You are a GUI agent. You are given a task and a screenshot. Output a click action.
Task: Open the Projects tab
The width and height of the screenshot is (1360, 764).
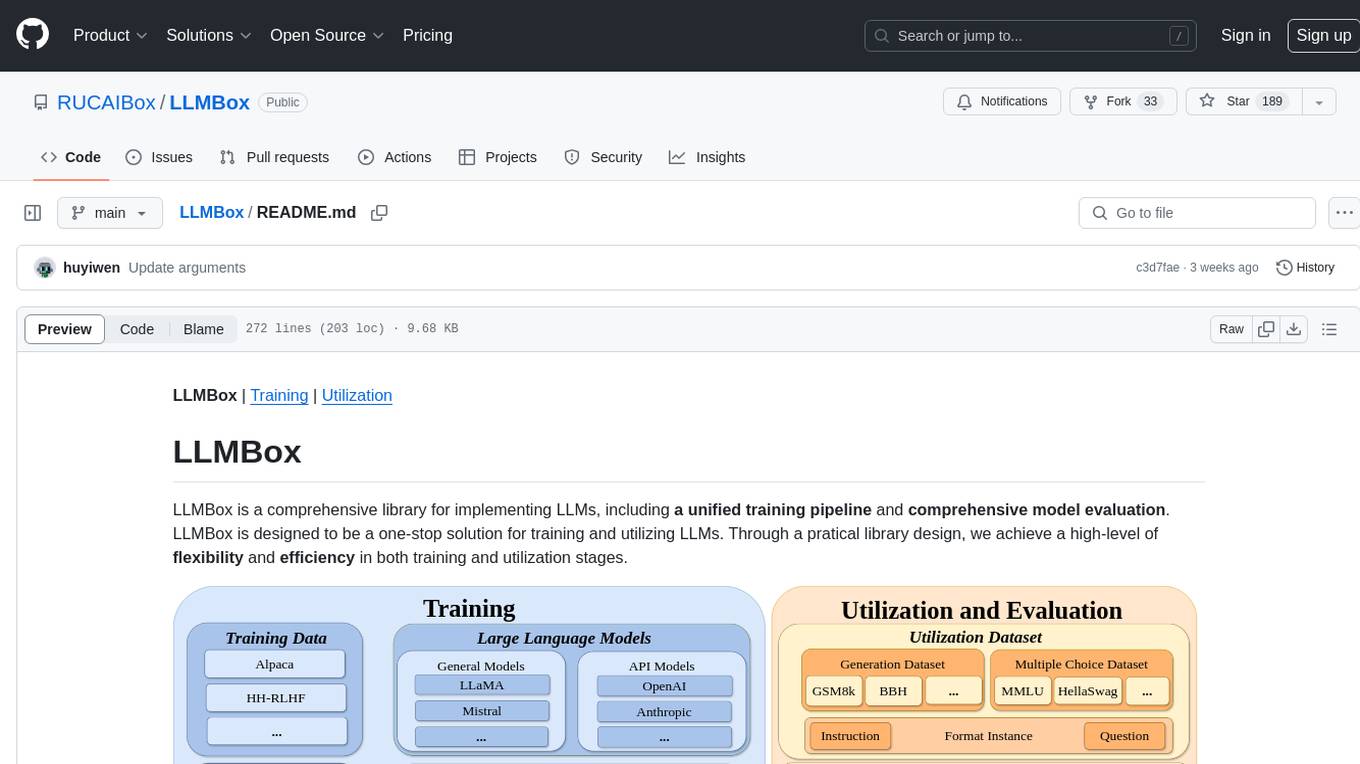coord(497,157)
